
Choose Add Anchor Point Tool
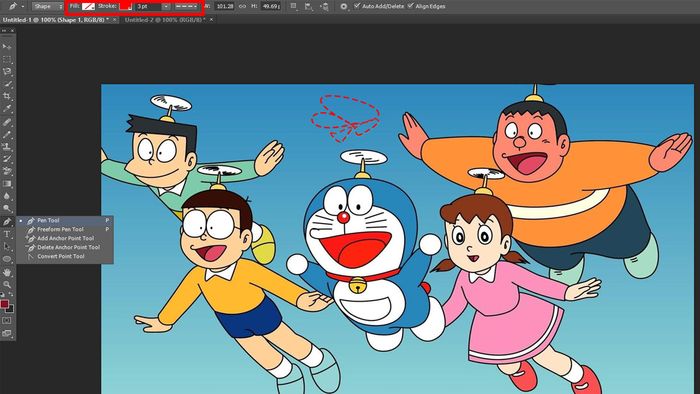coord(65,238)
